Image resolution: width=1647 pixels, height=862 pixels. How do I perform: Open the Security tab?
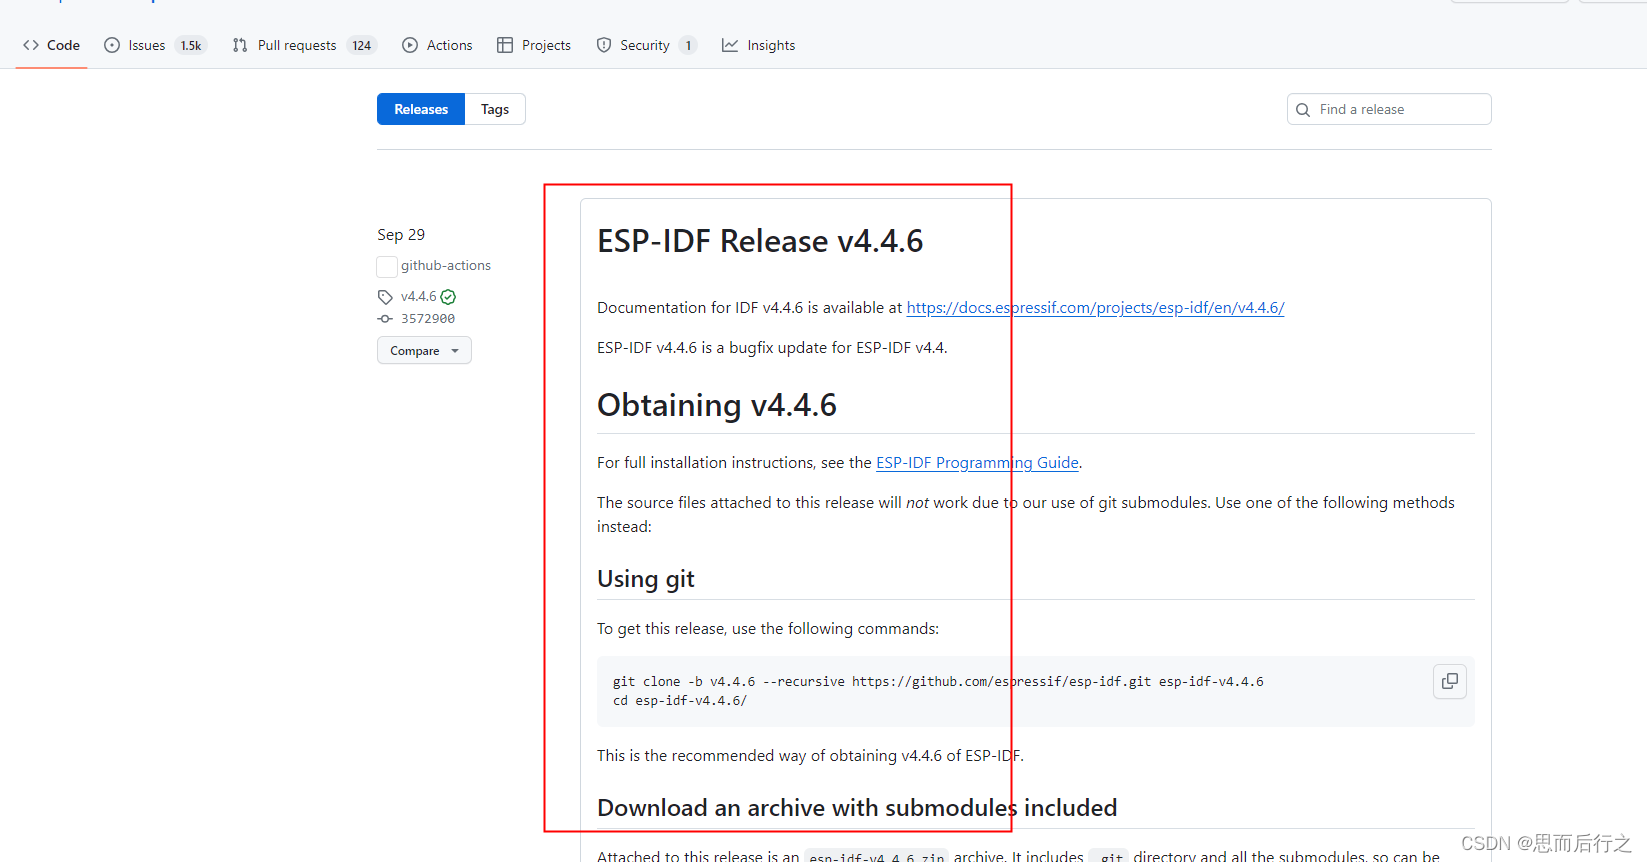click(x=646, y=45)
